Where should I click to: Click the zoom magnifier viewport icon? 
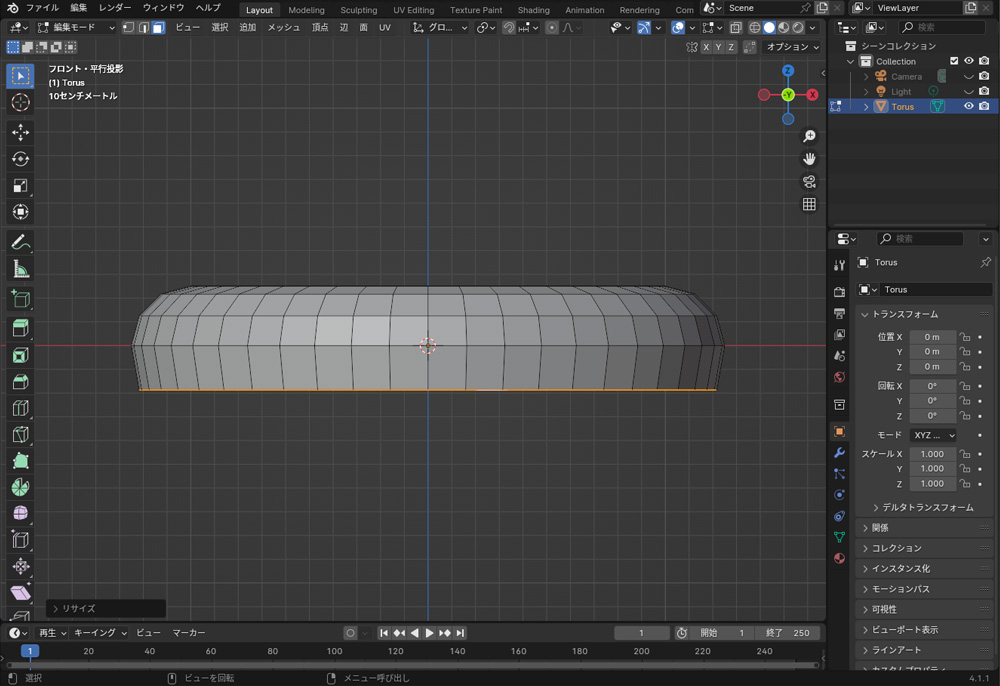pos(809,136)
